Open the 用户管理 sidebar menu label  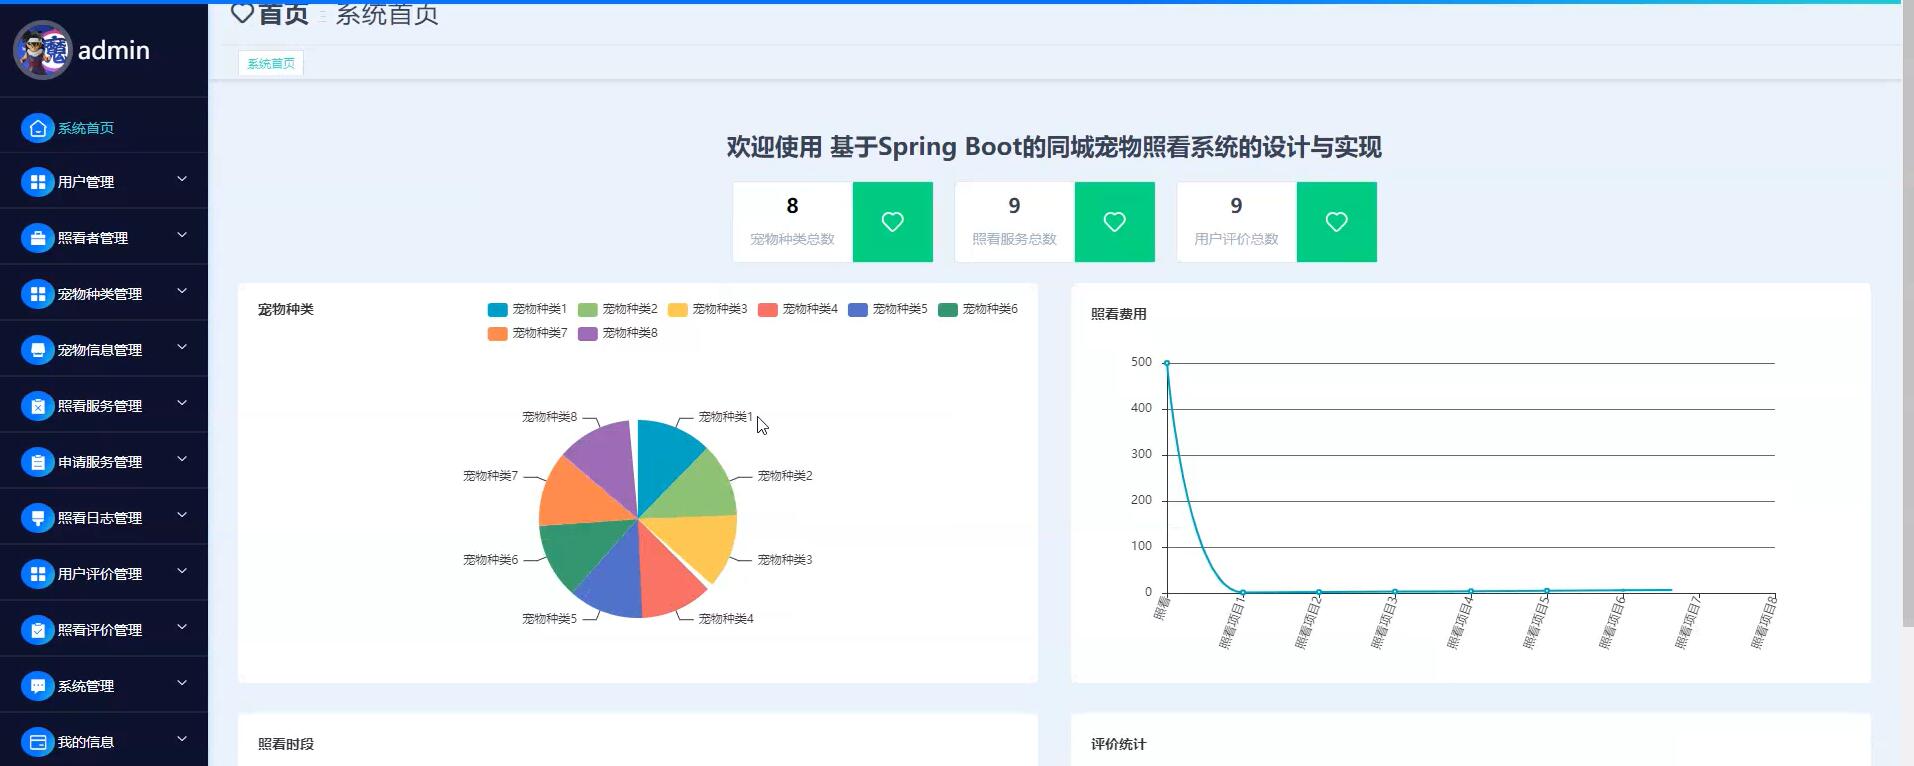point(86,182)
